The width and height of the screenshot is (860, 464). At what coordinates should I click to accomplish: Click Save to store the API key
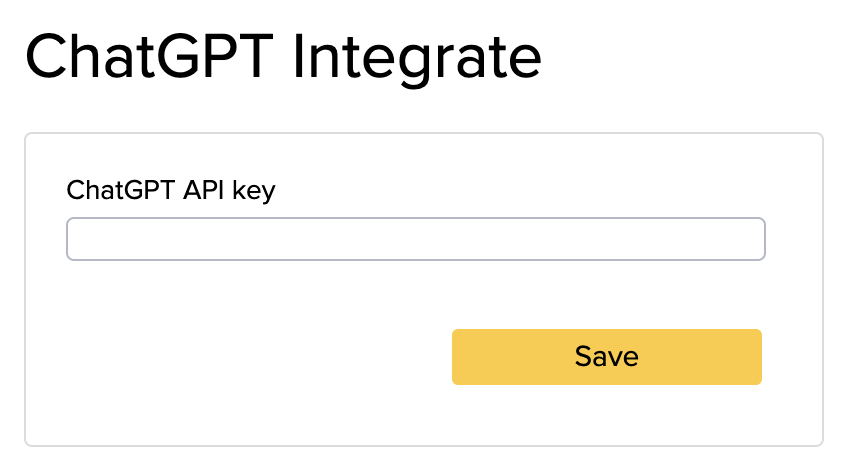[606, 357]
